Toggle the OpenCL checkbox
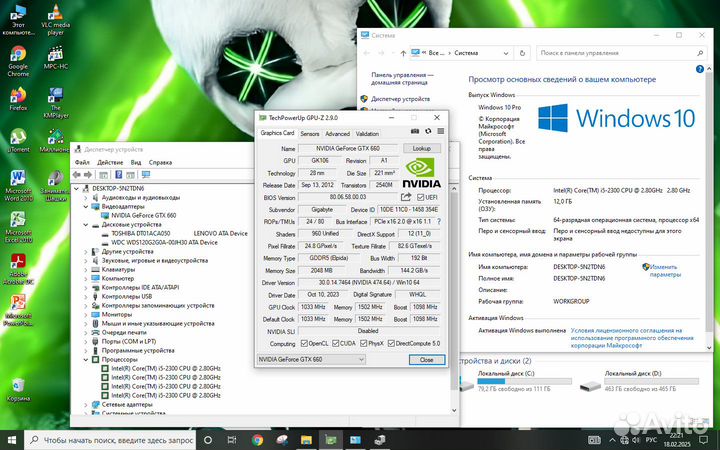Screen dimensions: 720x450 tap(304, 343)
